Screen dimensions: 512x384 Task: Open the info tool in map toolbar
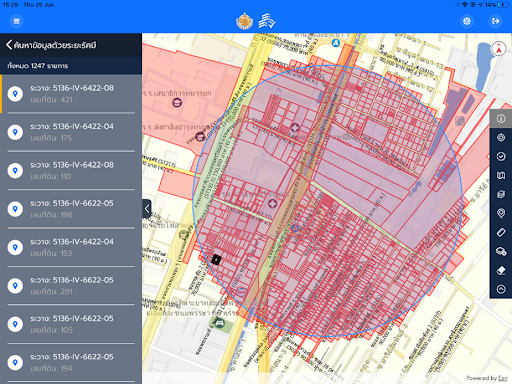(501, 118)
